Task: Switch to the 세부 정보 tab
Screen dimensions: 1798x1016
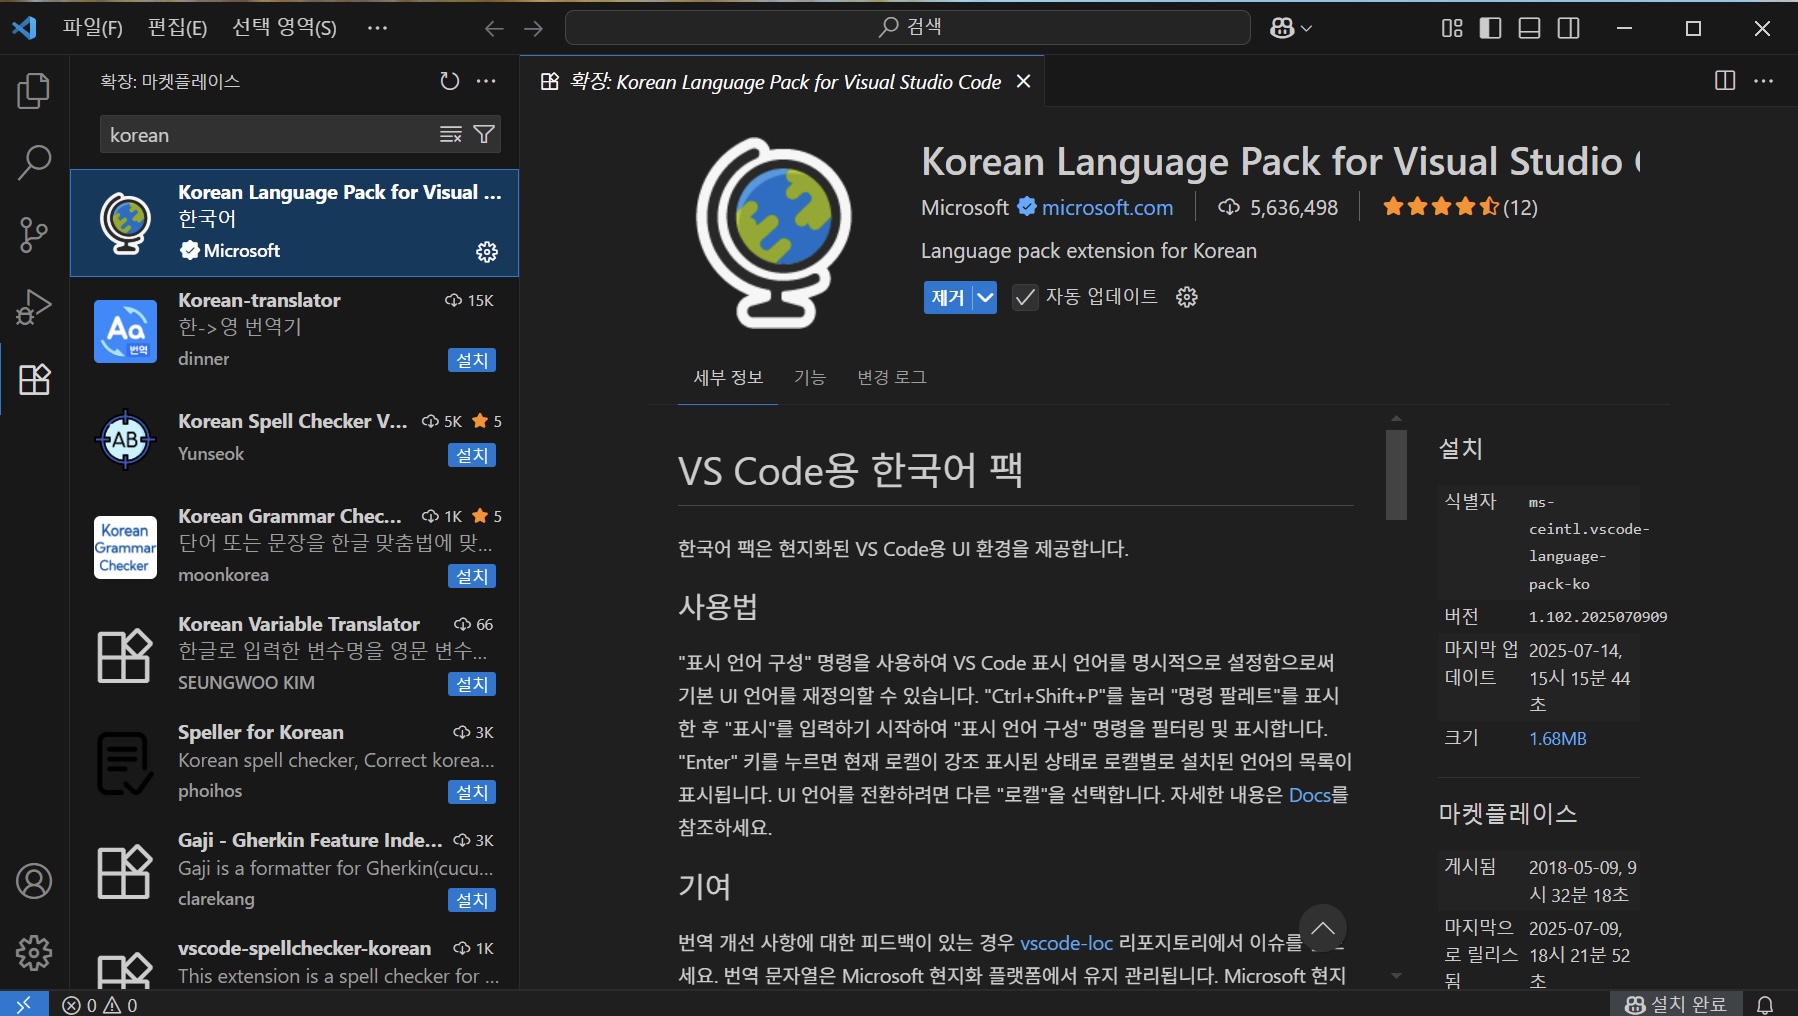Action: point(728,378)
